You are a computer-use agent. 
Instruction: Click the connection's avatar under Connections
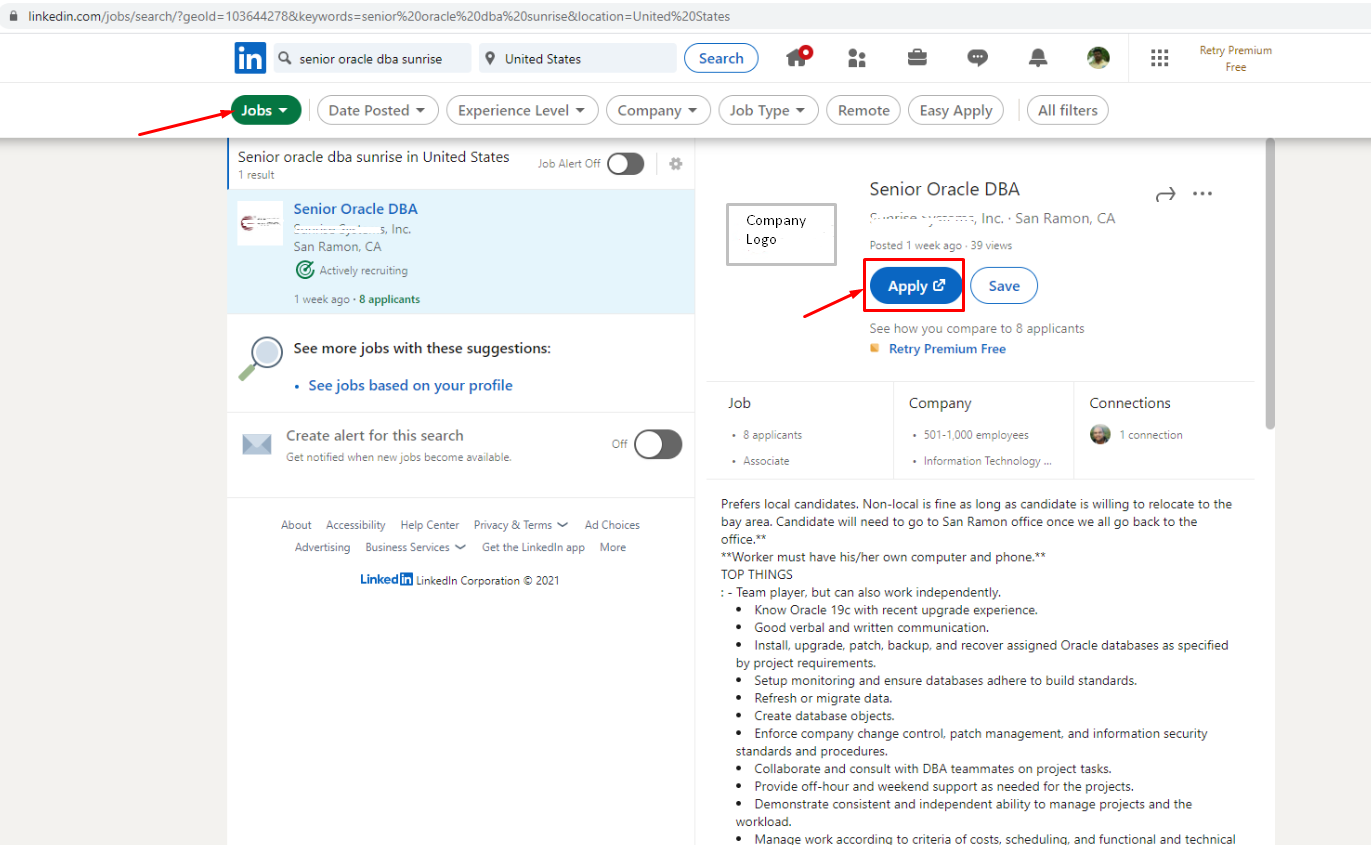pyautogui.click(x=1100, y=435)
